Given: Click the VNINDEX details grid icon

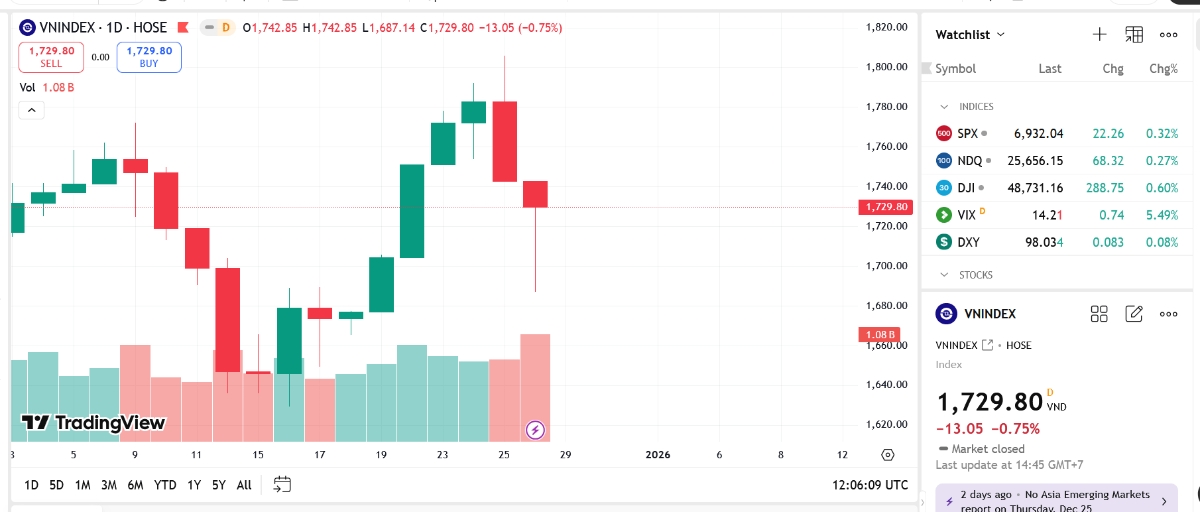Looking at the screenshot, I should 1099,314.
